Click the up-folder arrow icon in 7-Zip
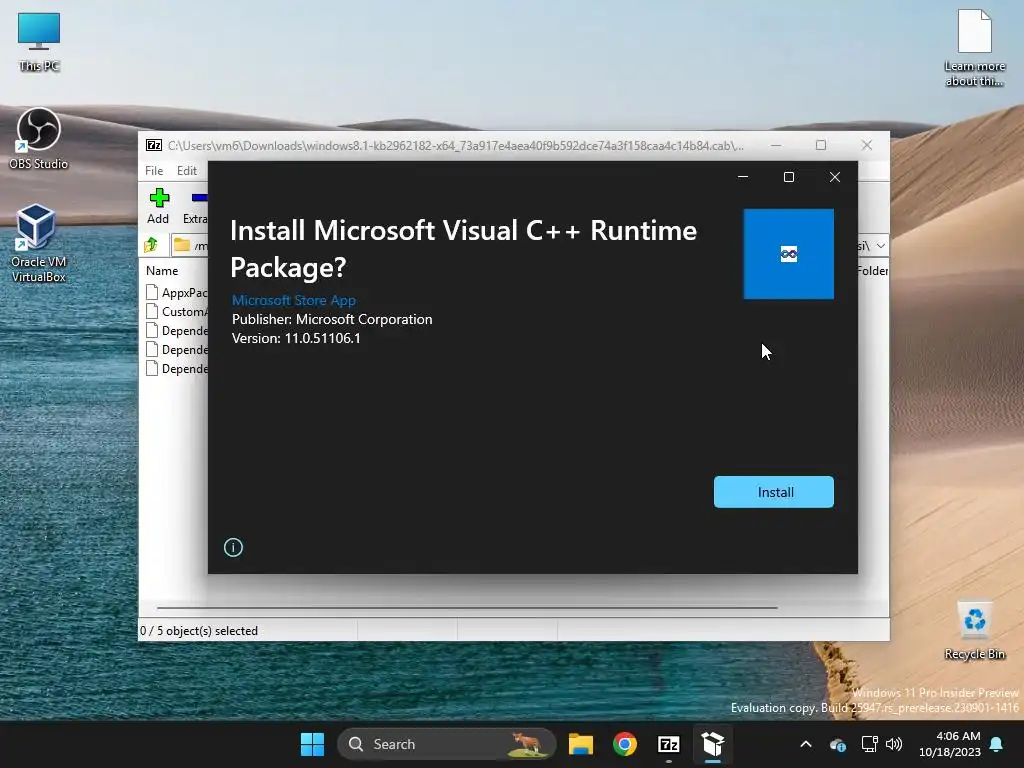 (152, 245)
